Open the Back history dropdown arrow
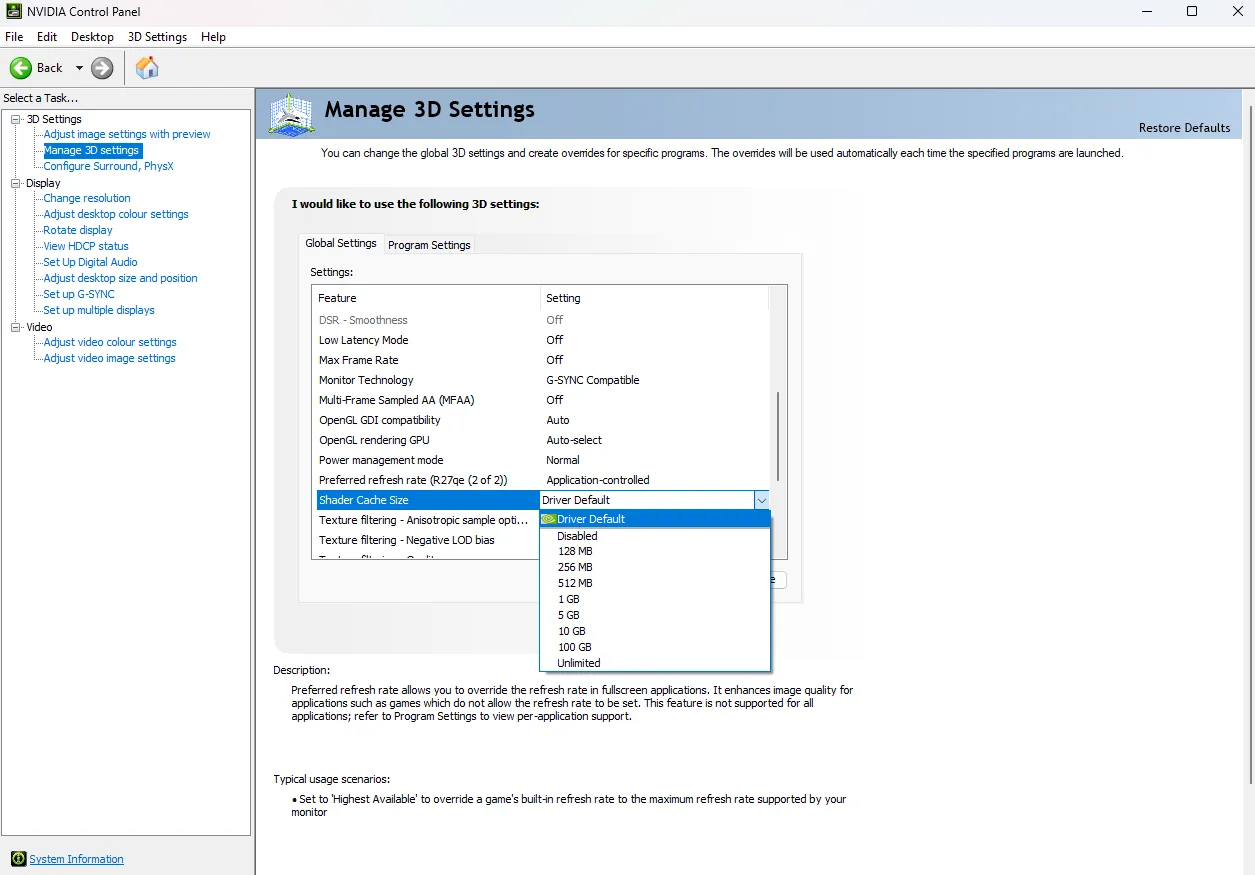This screenshot has width=1255, height=875. (x=79, y=68)
